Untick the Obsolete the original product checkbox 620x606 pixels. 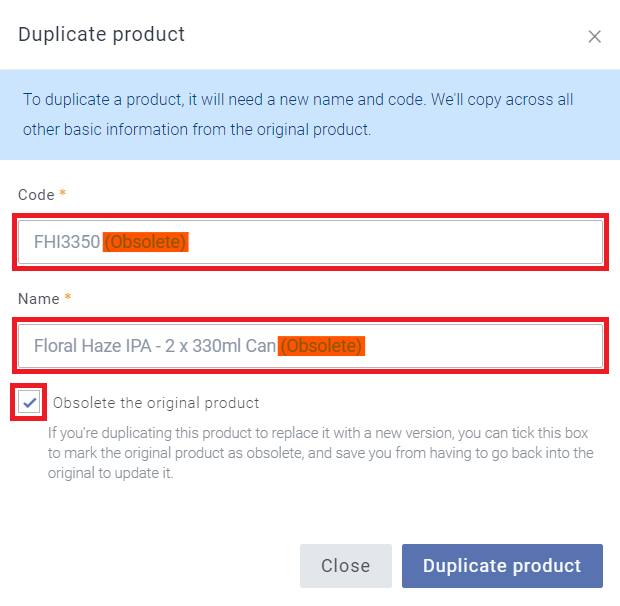pyautogui.click(x=30, y=403)
